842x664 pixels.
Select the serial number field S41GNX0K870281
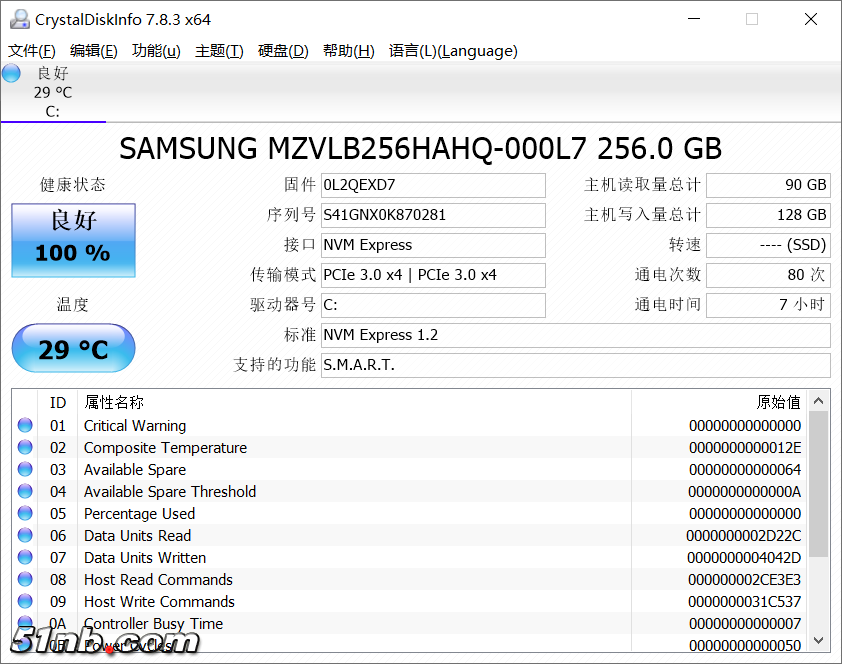tap(433, 215)
